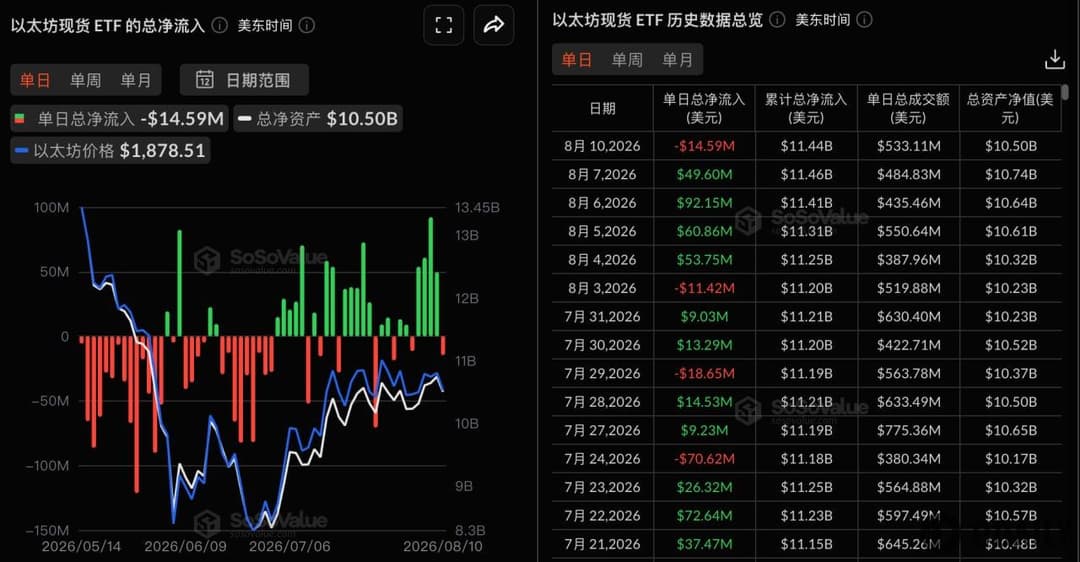This screenshot has height=562, width=1080.
Task: Click the 7月 31,2026 date cell
Action: (x=602, y=317)
